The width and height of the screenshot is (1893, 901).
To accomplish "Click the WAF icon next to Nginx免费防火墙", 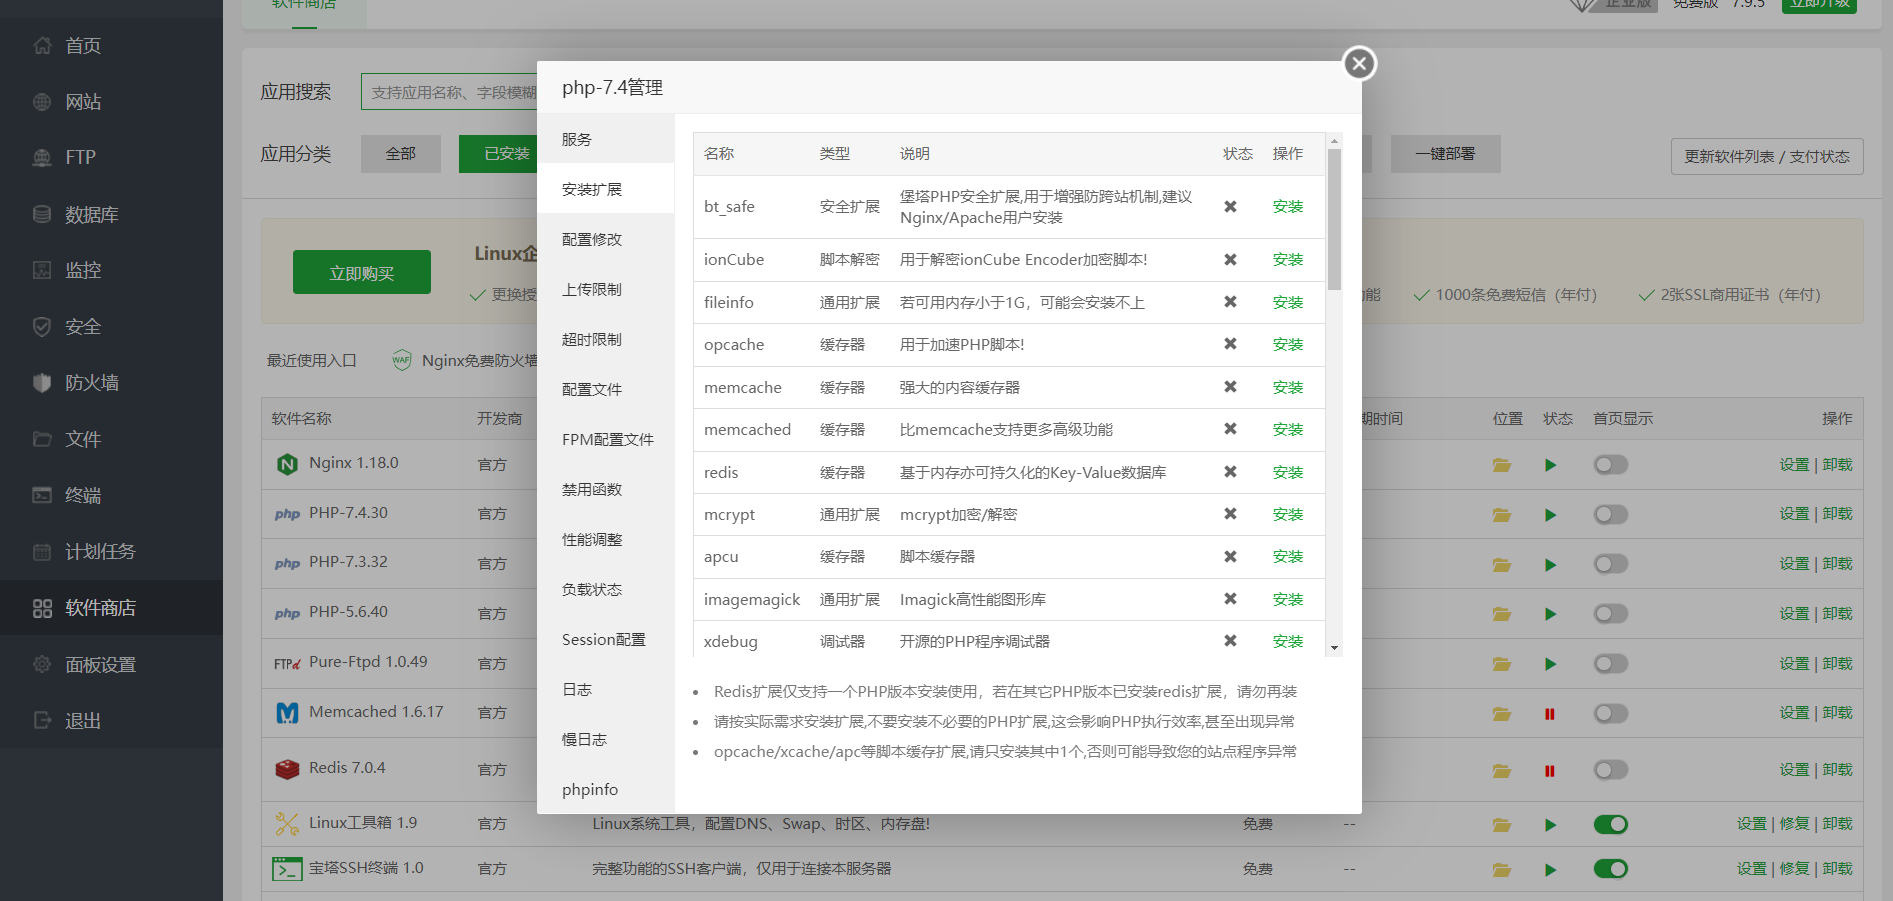I will [401, 360].
